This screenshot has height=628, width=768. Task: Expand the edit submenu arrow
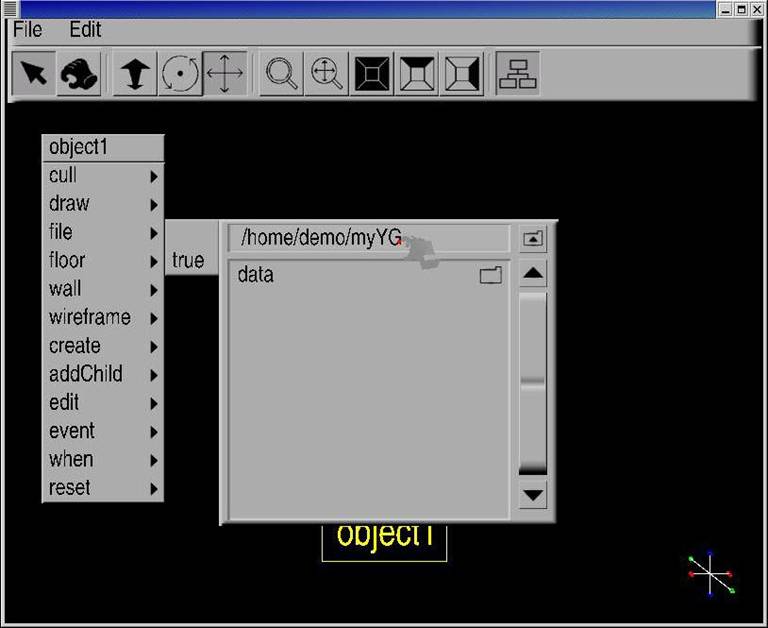(154, 404)
